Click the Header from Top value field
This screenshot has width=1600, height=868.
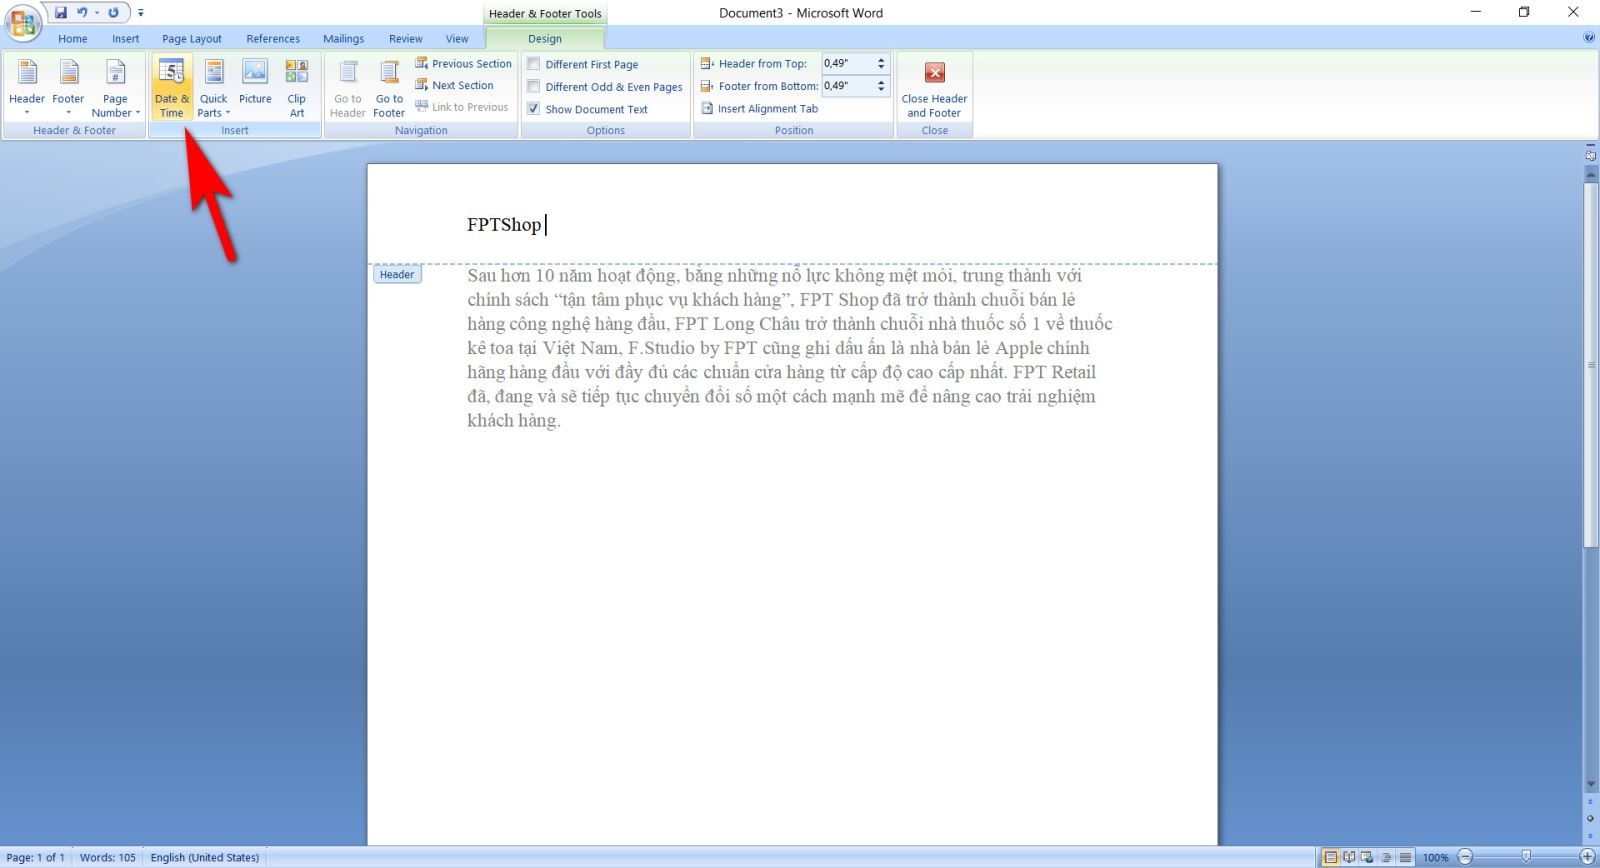[847, 63]
